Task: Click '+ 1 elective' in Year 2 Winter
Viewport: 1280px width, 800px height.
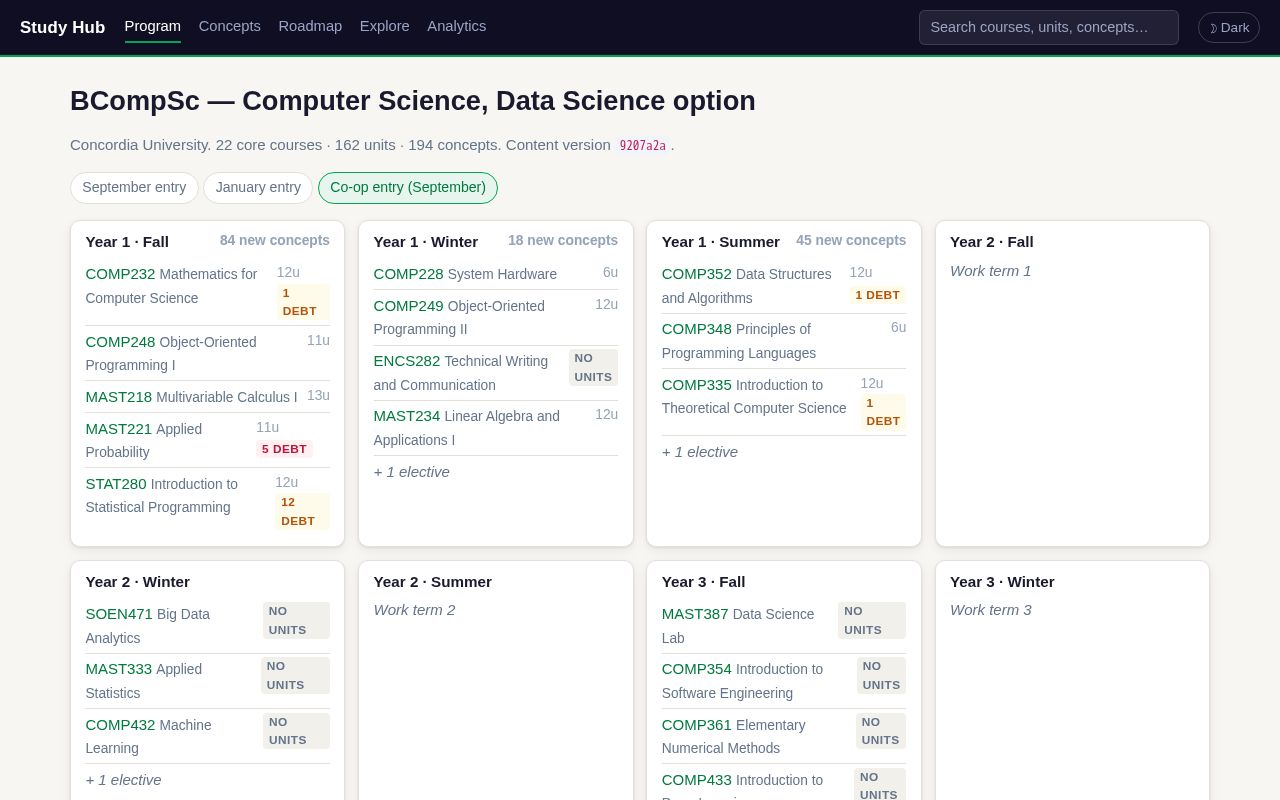Action: pyautogui.click(x=124, y=780)
